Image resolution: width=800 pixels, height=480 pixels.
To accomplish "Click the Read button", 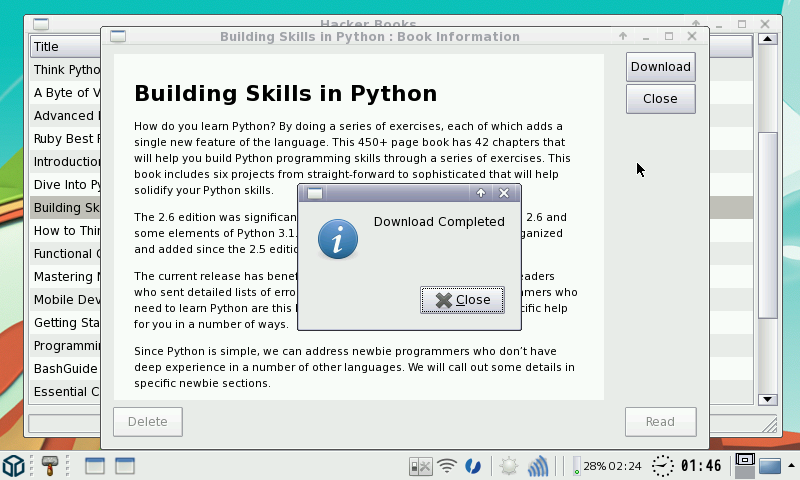I will click(660, 422).
